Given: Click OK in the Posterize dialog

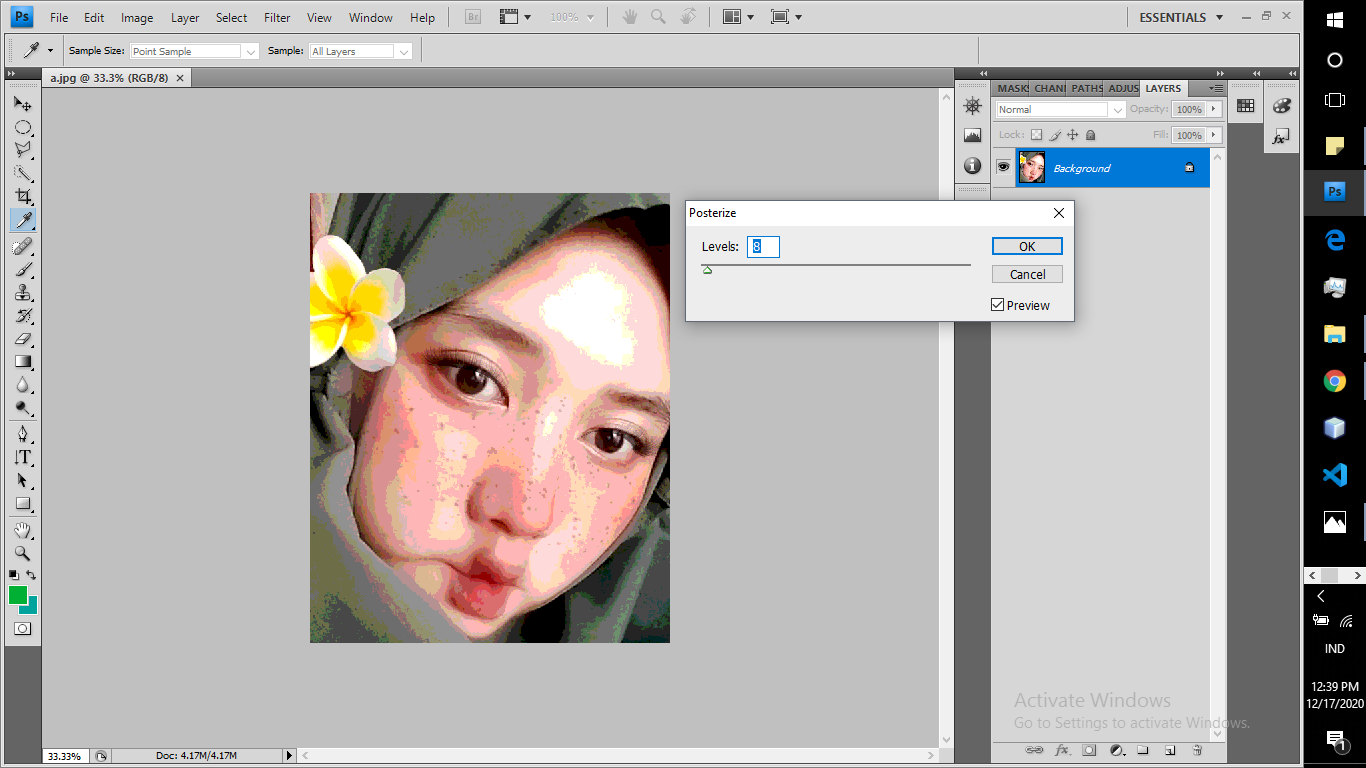Looking at the screenshot, I should (x=1027, y=246).
